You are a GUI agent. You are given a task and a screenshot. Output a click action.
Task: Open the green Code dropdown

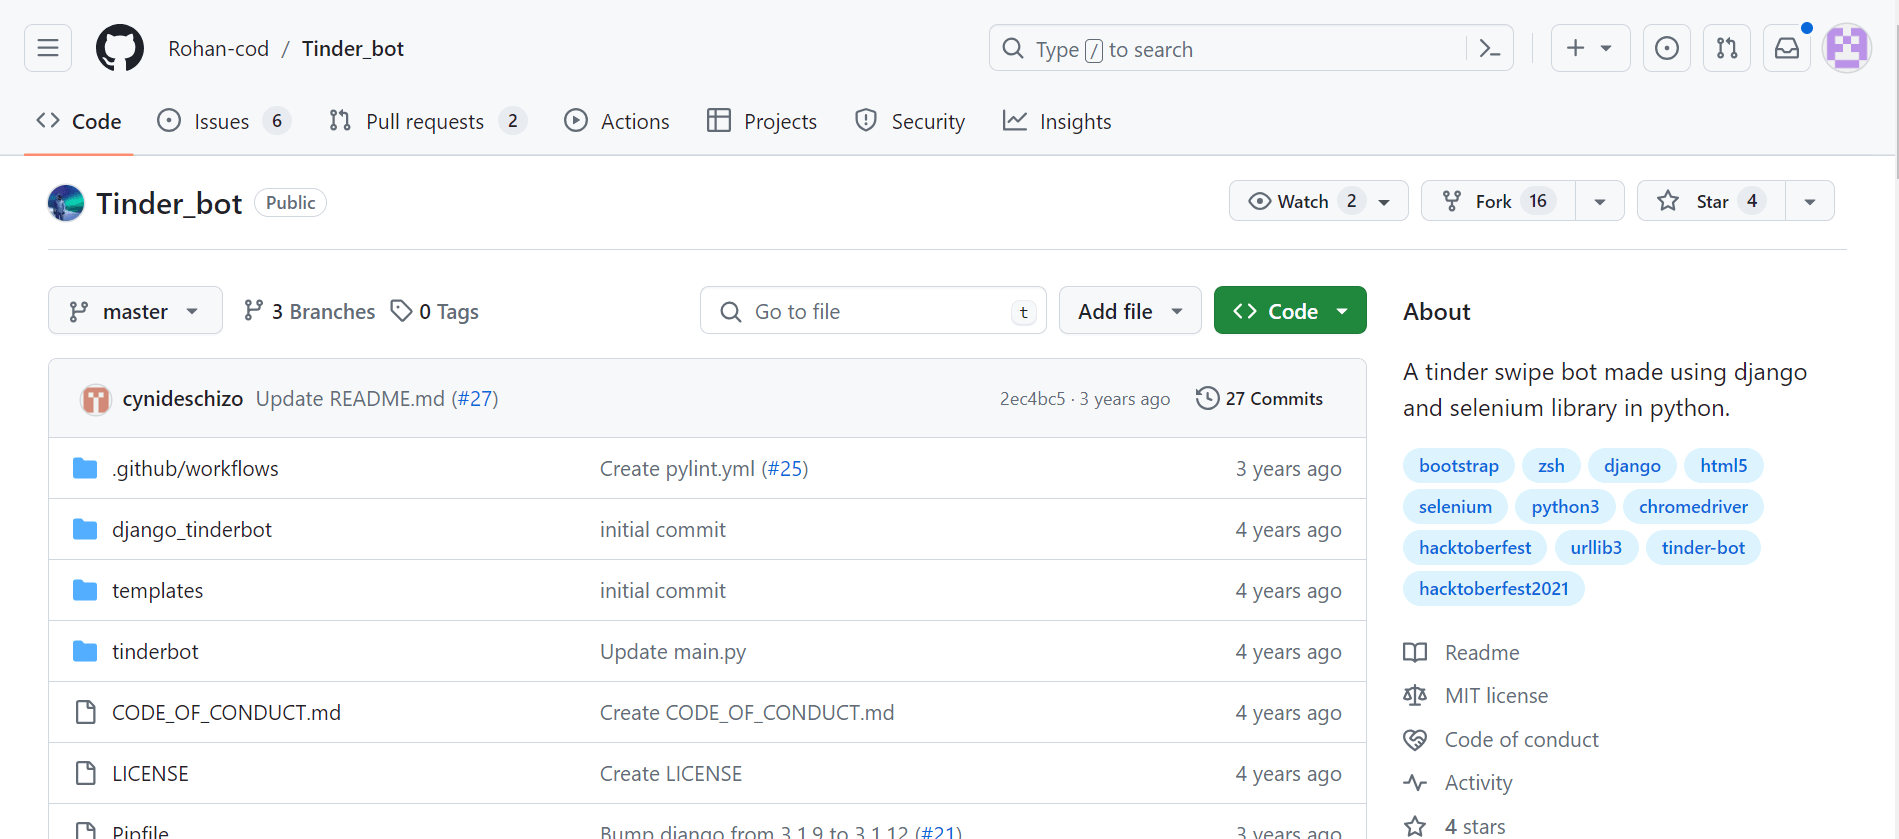pos(1290,311)
